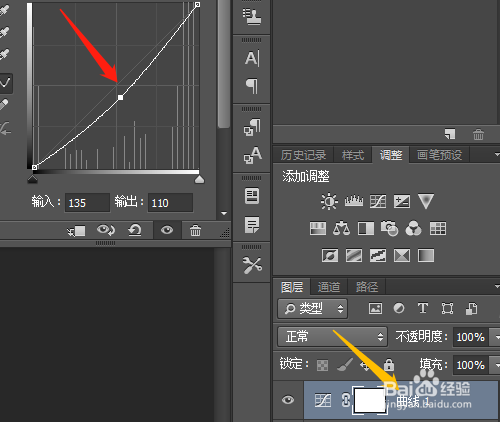The height and width of the screenshot is (422, 500).
Task: Click the 输入 value field showing 135
Action: (x=87, y=203)
